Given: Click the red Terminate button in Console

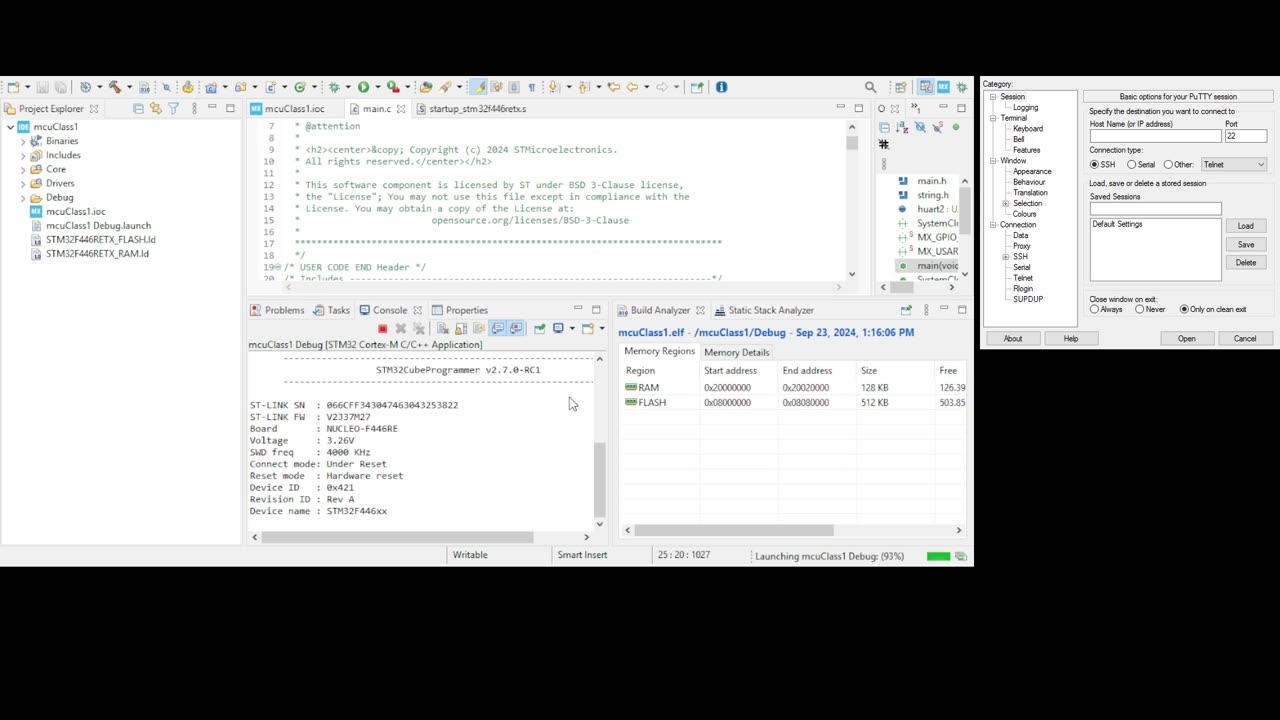Looking at the screenshot, I should click(383, 328).
